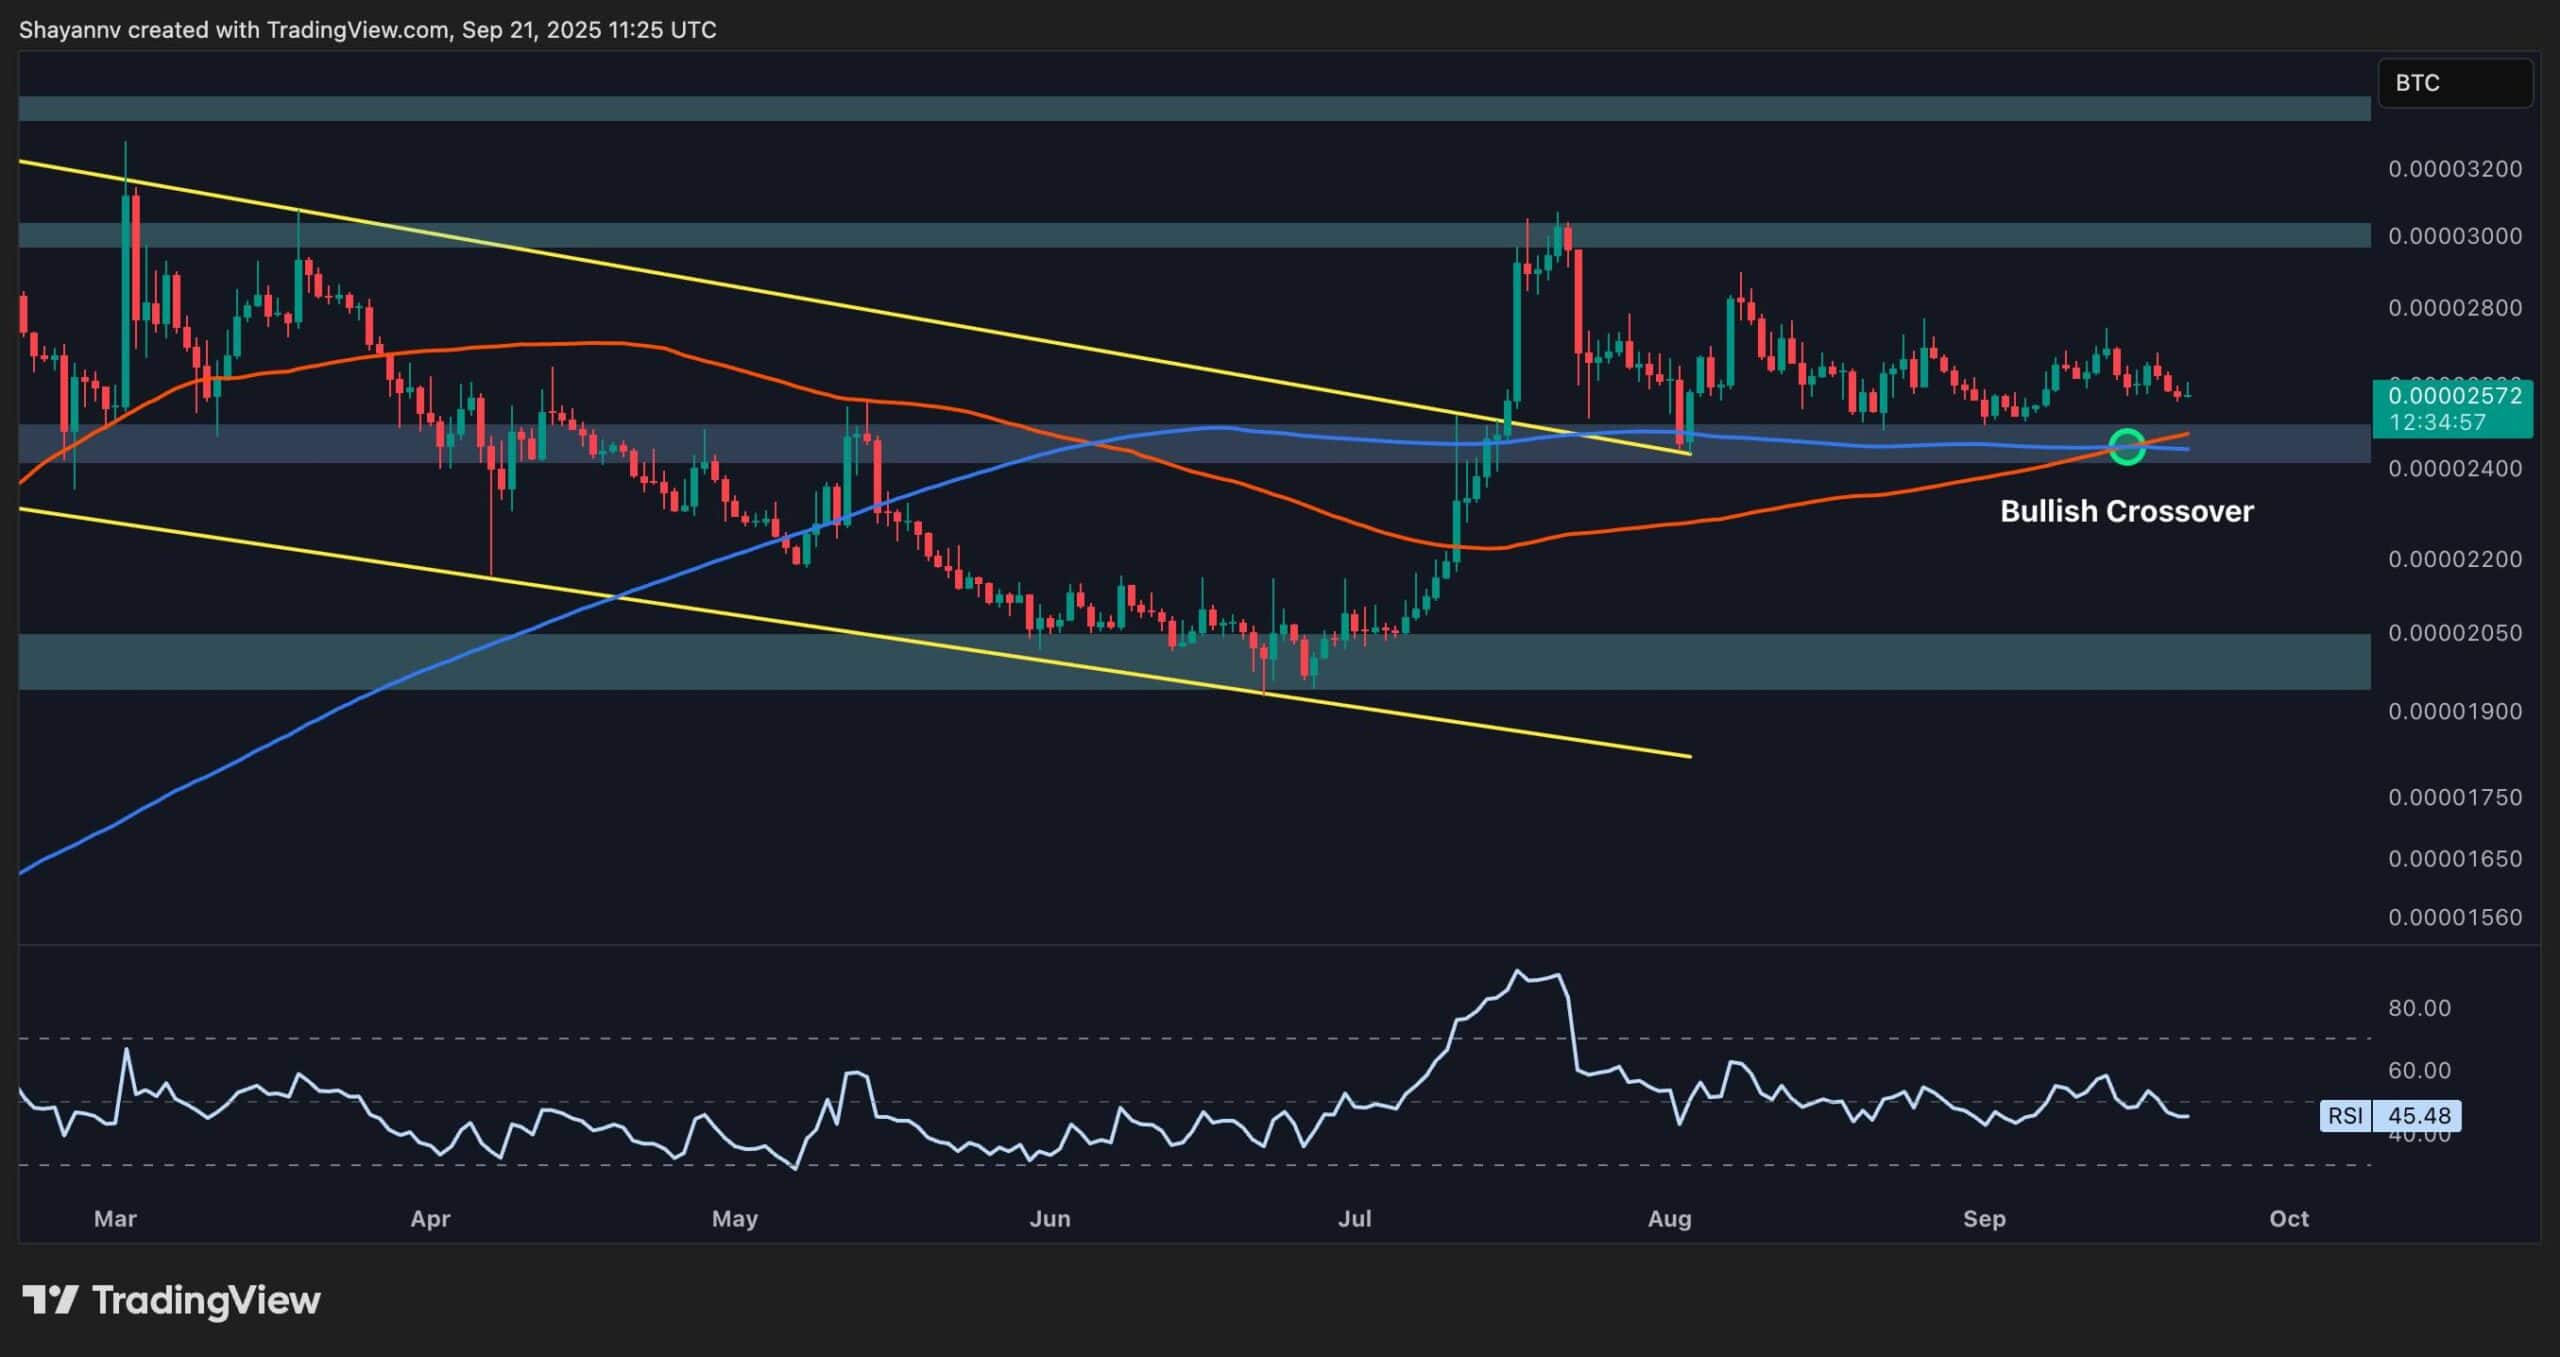Click the TradingView logo icon

coord(50,1300)
